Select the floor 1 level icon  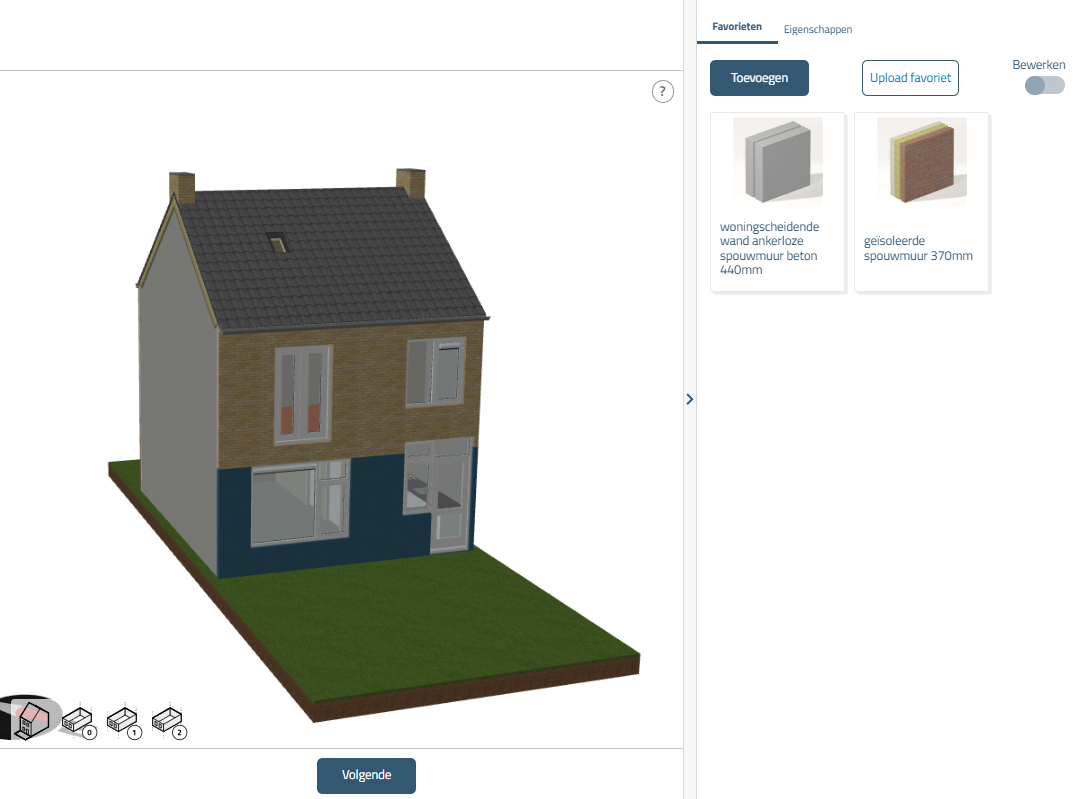(123, 720)
